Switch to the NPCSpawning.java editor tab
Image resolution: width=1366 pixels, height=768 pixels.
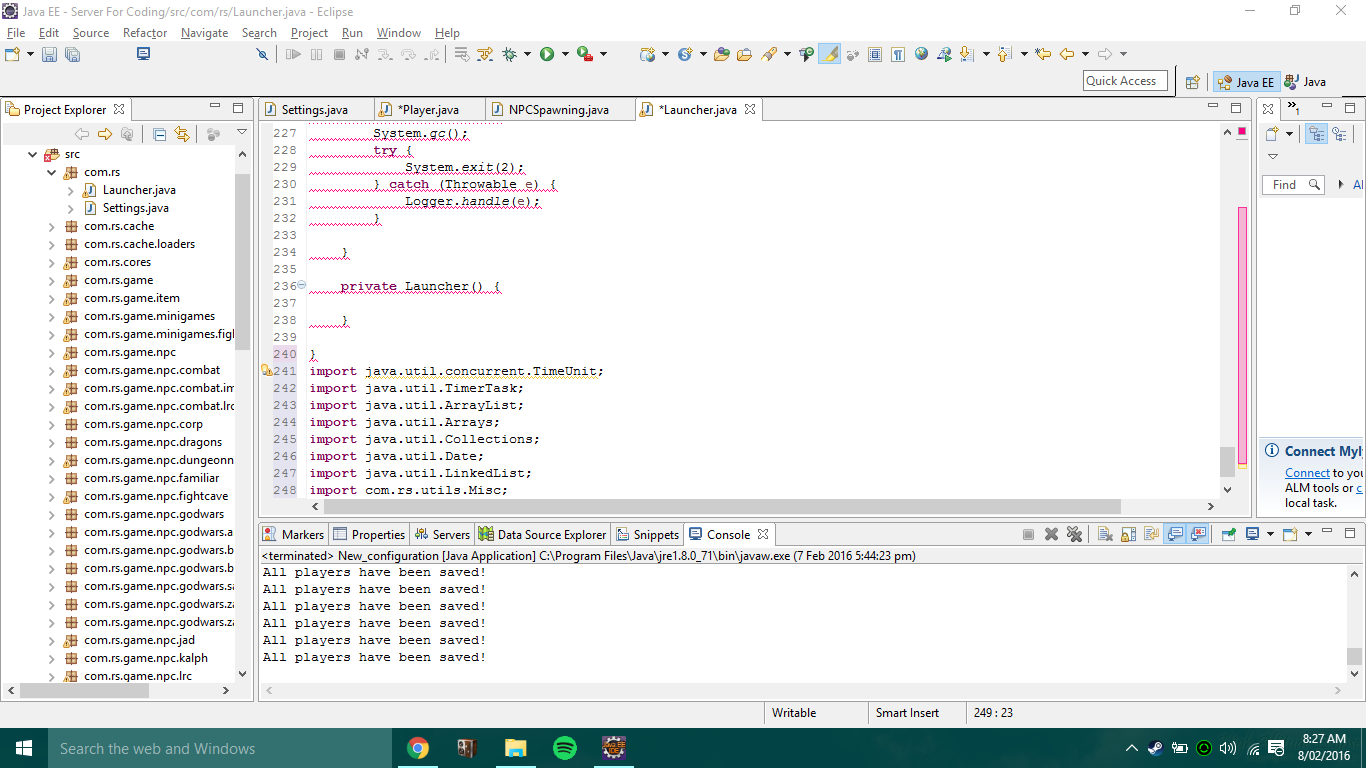tap(558, 110)
